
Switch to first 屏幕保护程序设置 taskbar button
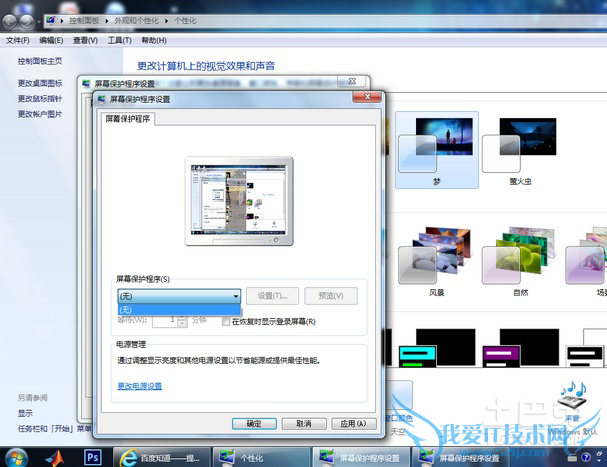point(361,458)
